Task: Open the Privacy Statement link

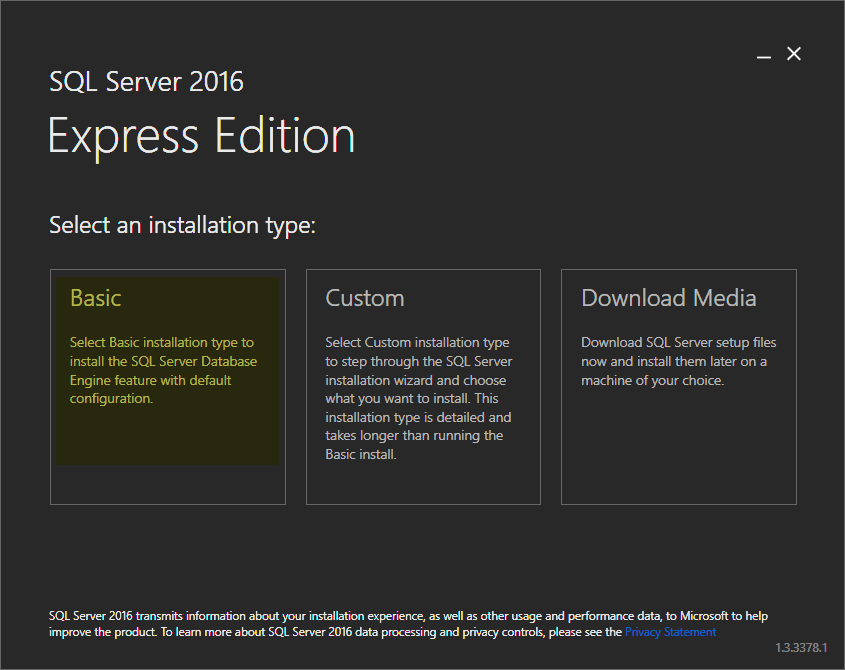Action: point(670,632)
